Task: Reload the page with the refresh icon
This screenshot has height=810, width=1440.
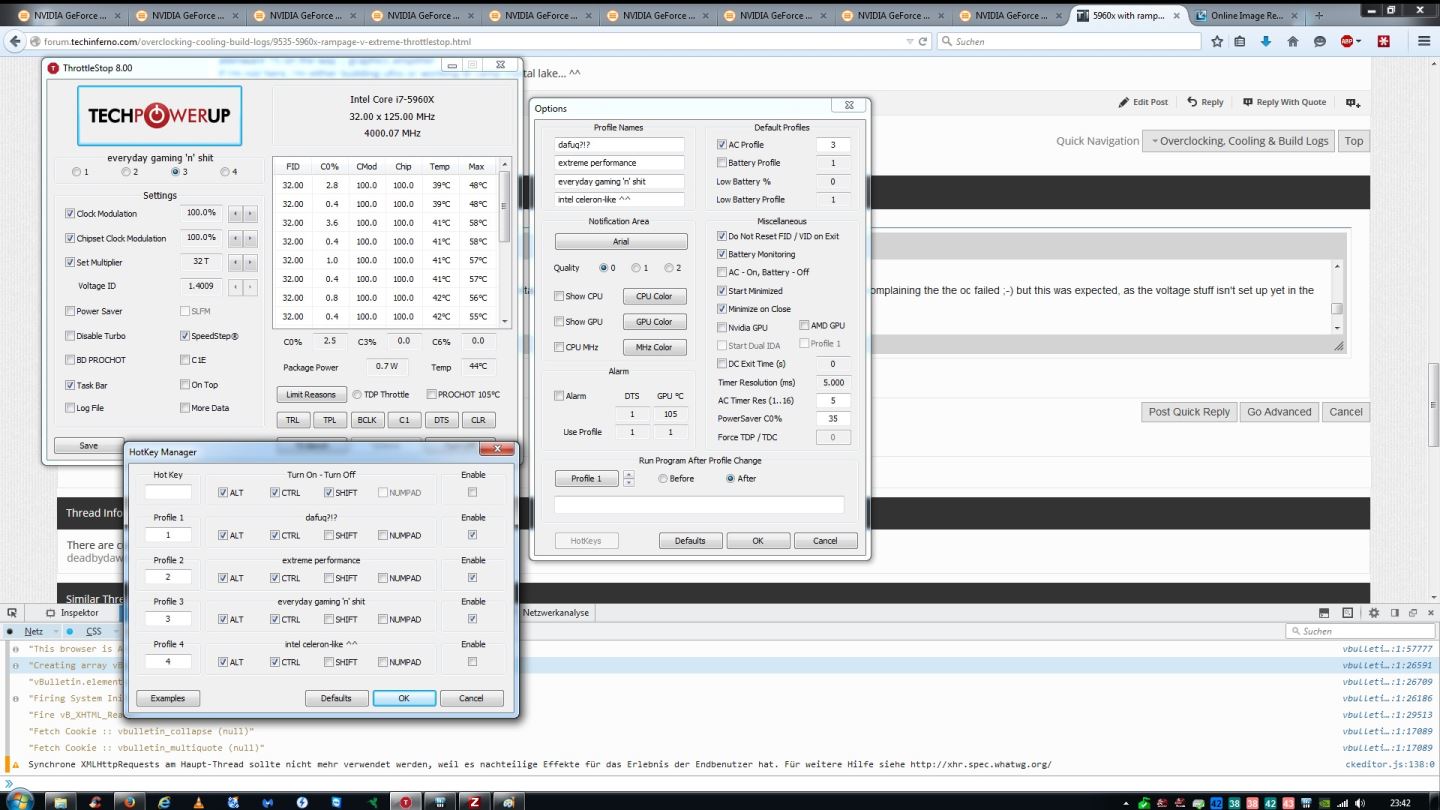Action: (921, 41)
